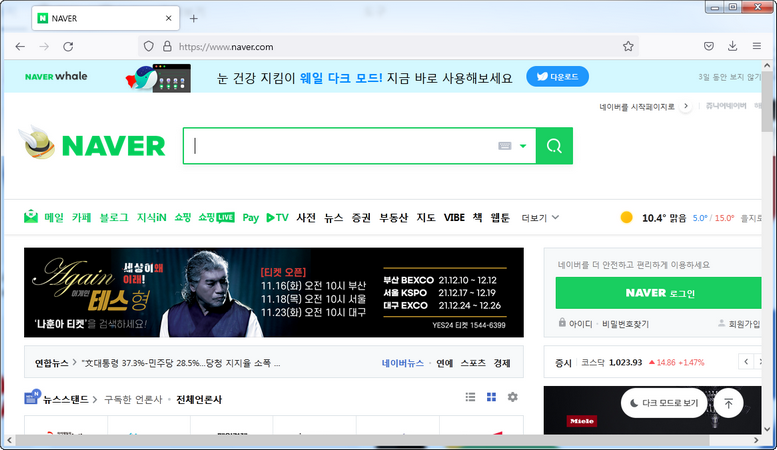The width and height of the screenshot is (777, 450).
Task: Click the green search magnifier button
Action: (x=554, y=146)
